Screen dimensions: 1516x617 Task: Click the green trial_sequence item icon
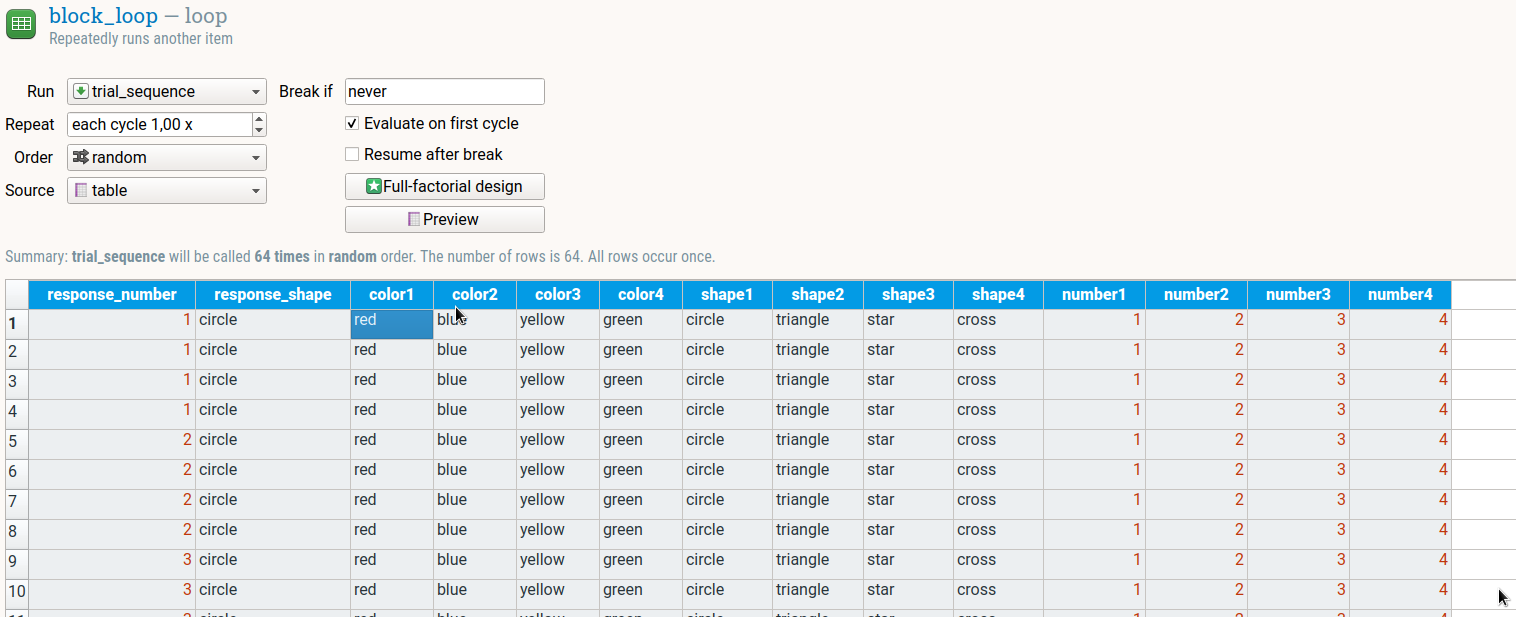tap(81, 91)
